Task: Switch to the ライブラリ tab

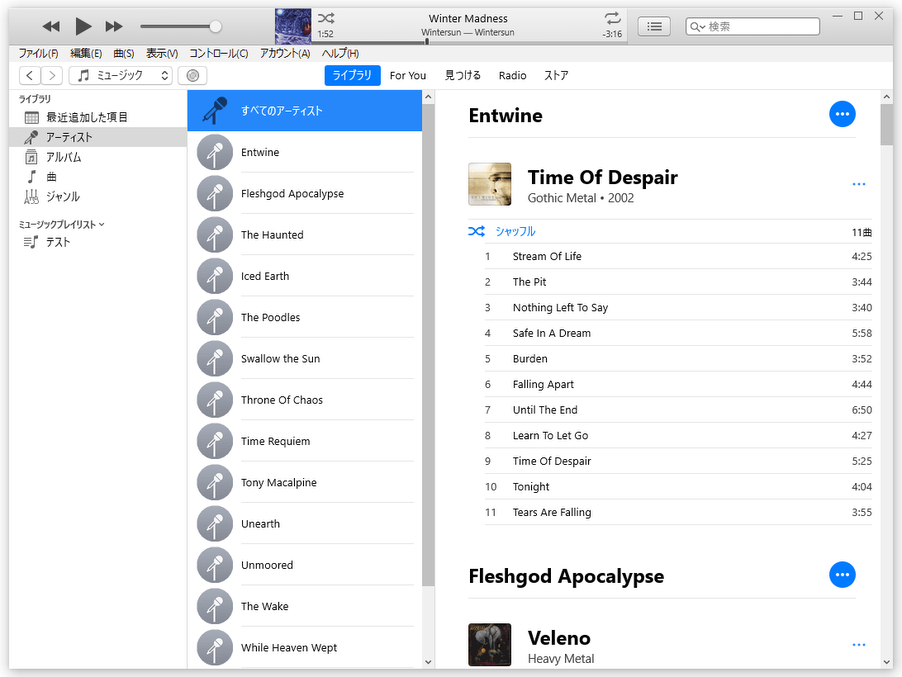Action: pyautogui.click(x=352, y=75)
